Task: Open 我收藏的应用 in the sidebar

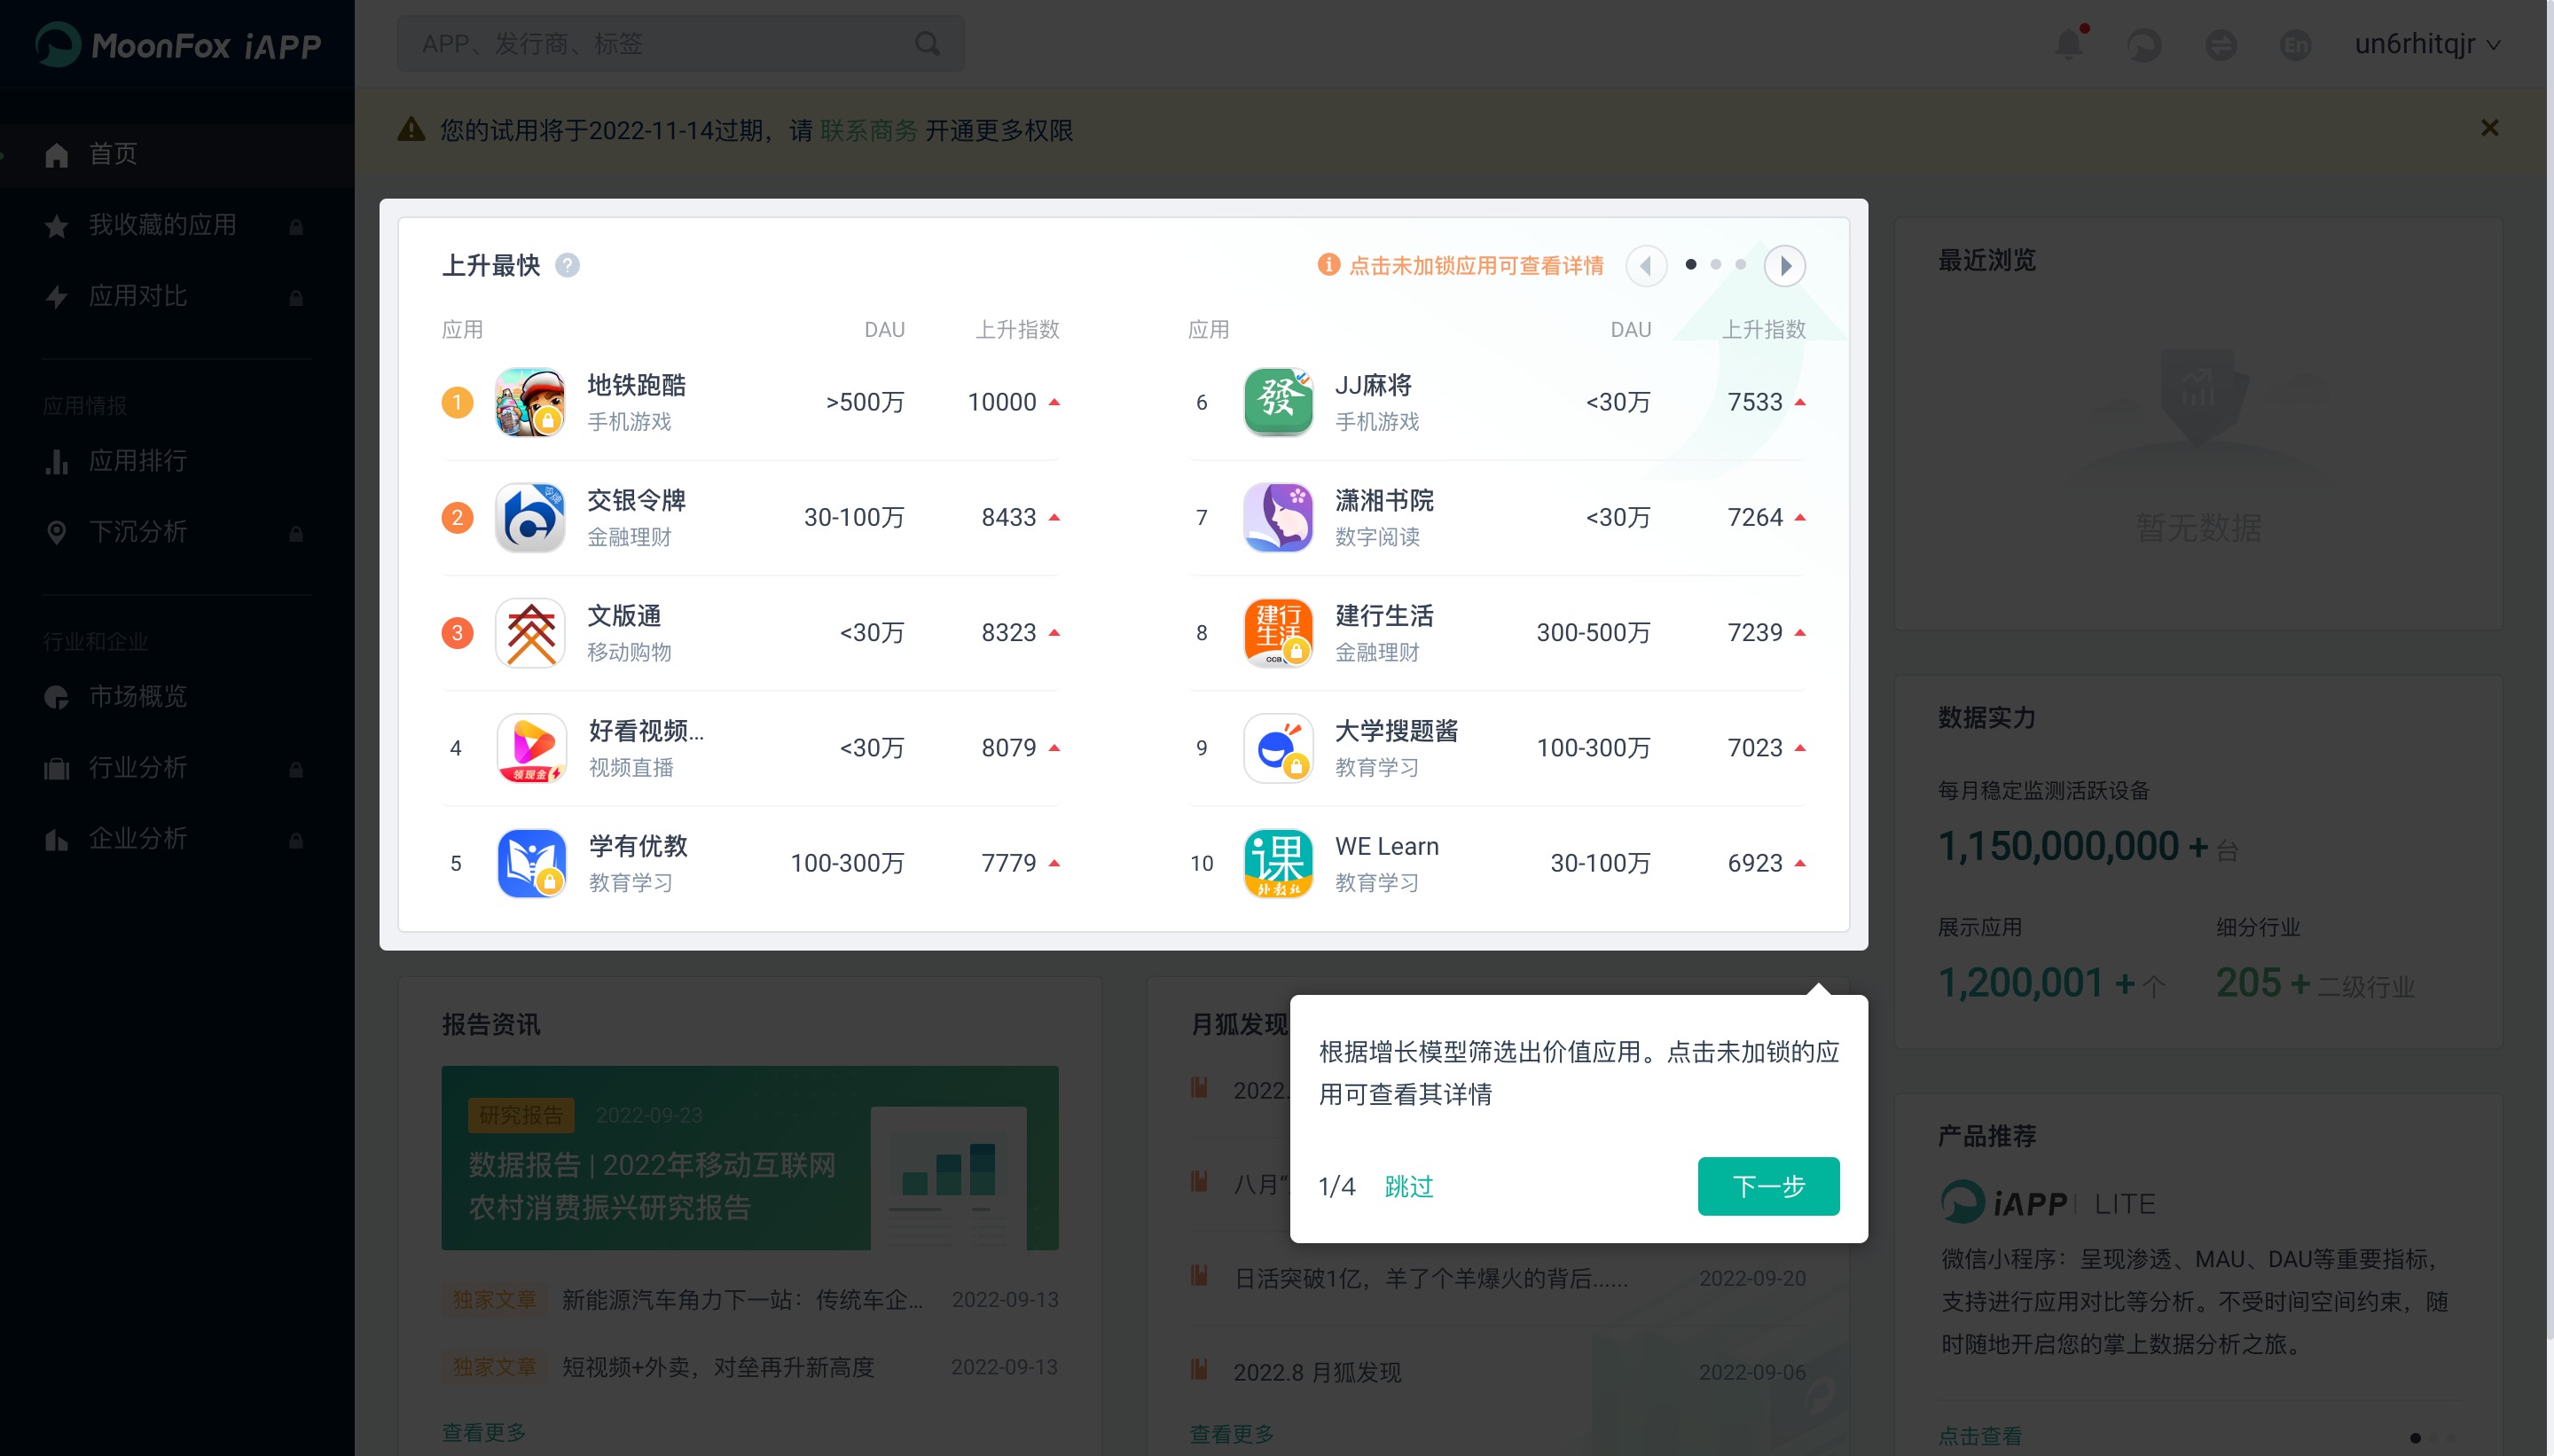Action: point(177,225)
